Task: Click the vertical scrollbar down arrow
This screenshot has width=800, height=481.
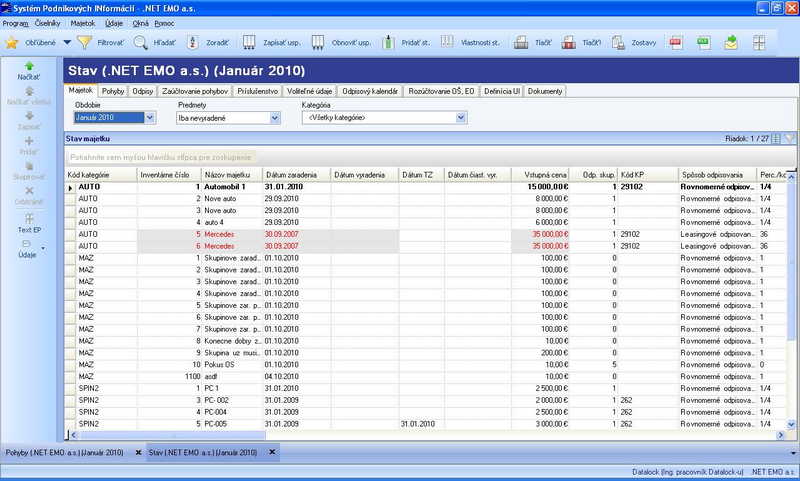Action: (791, 424)
